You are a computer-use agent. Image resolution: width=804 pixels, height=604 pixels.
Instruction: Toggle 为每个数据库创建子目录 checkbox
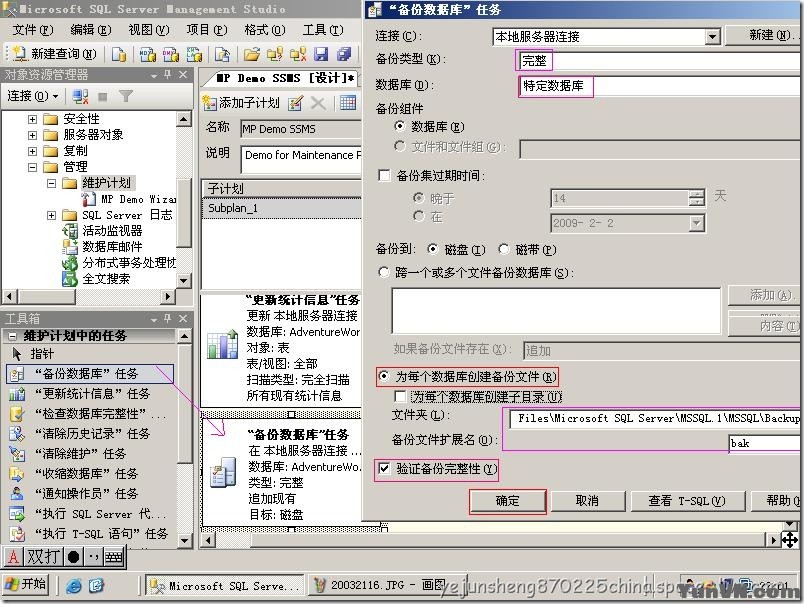[401, 396]
